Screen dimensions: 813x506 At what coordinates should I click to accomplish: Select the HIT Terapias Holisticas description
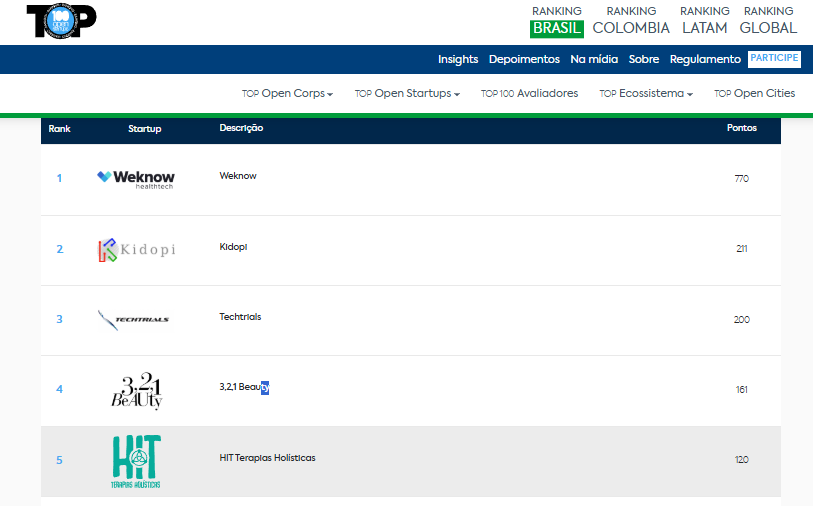(268, 458)
